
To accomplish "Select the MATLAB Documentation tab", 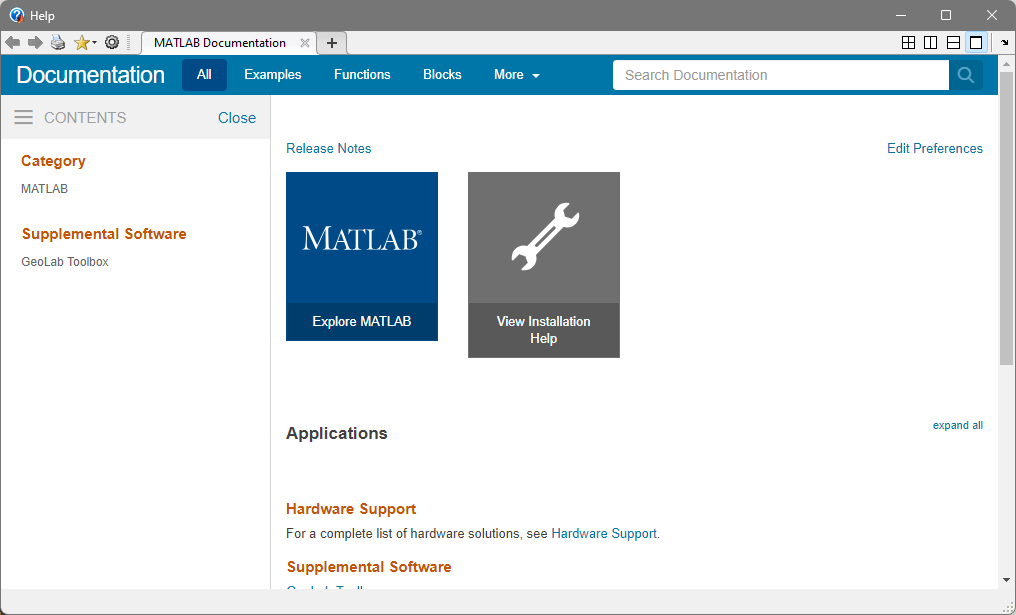I will pos(220,43).
